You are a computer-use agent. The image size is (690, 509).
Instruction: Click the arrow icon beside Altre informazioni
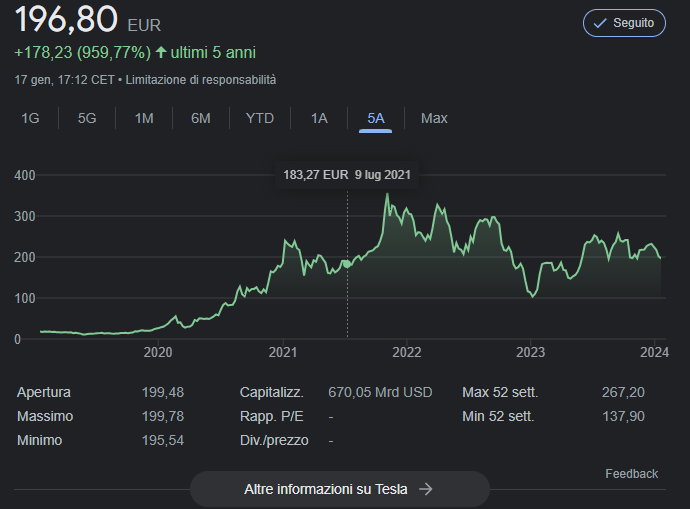(x=426, y=489)
